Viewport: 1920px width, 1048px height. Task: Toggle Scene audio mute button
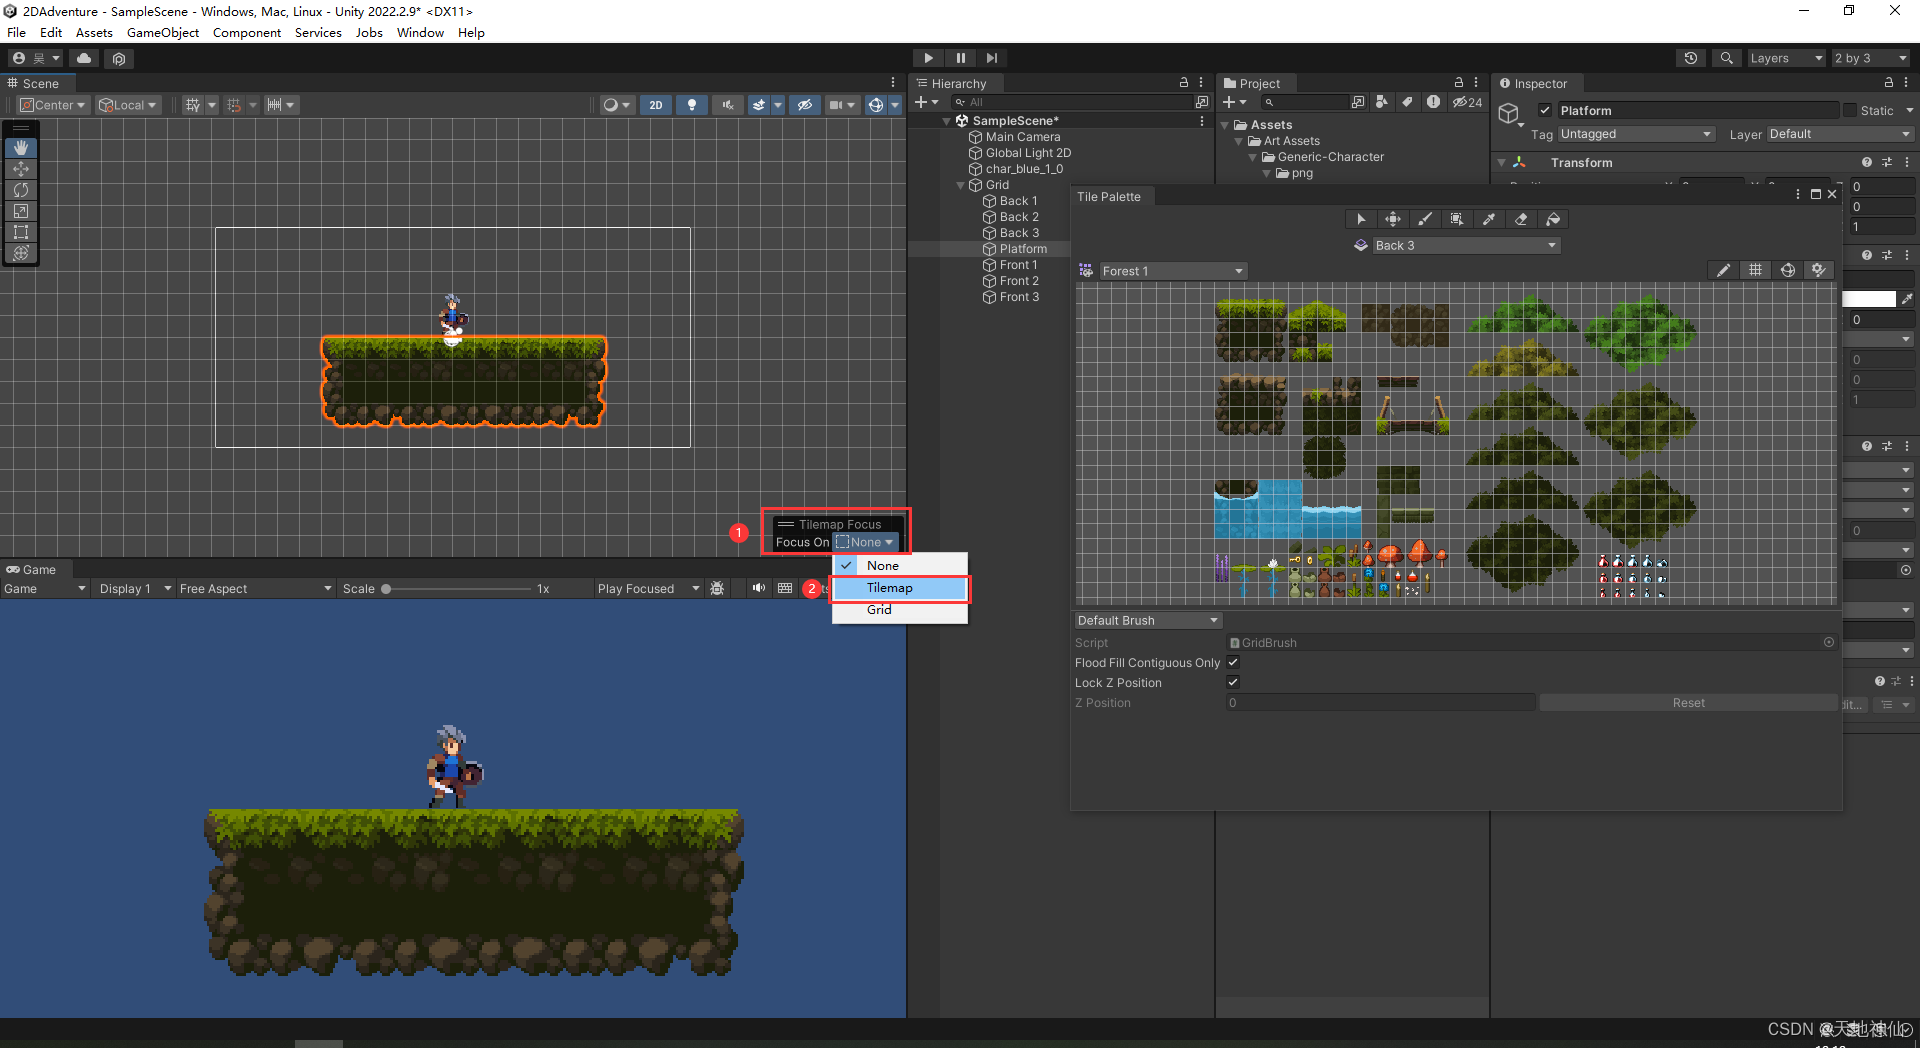(727, 105)
